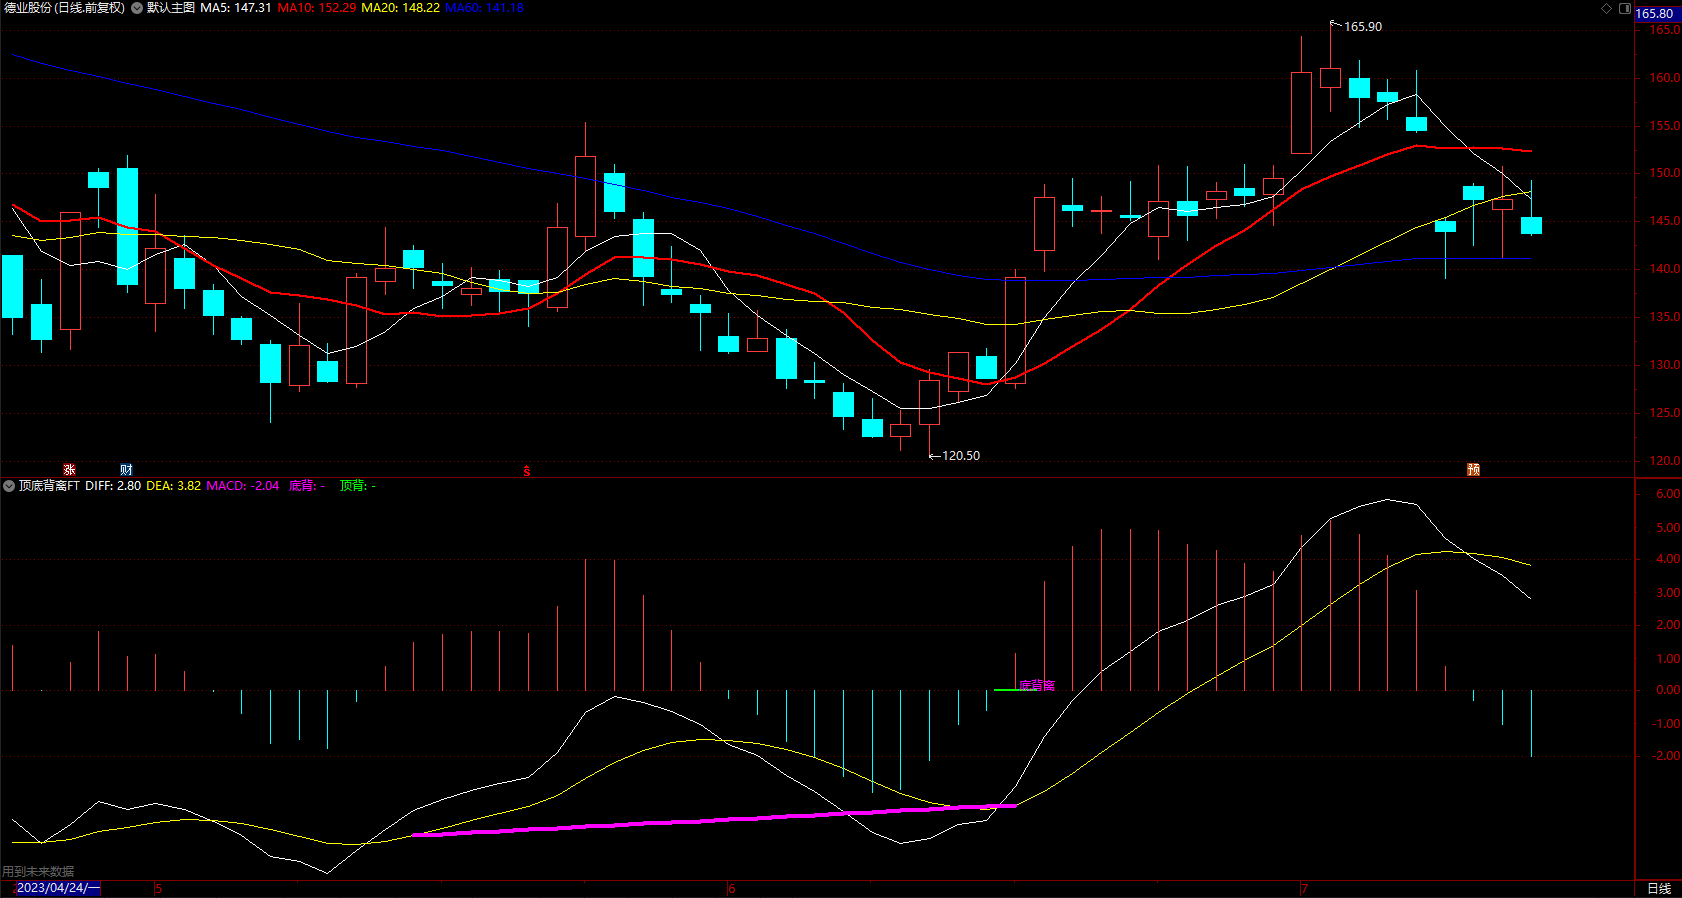Open dropdown next to 德业股份 title
The height and width of the screenshot is (898, 1682).
(x=137, y=8)
